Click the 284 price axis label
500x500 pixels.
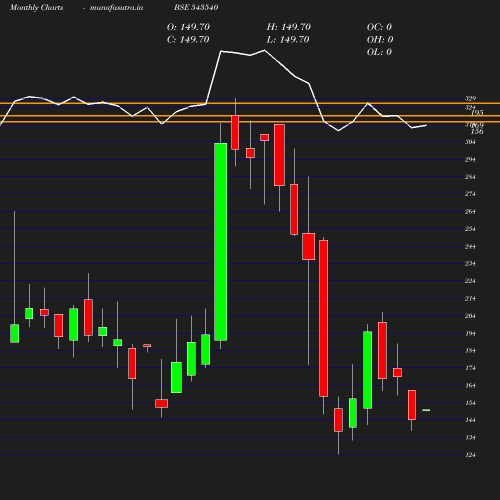tap(470, 177)
